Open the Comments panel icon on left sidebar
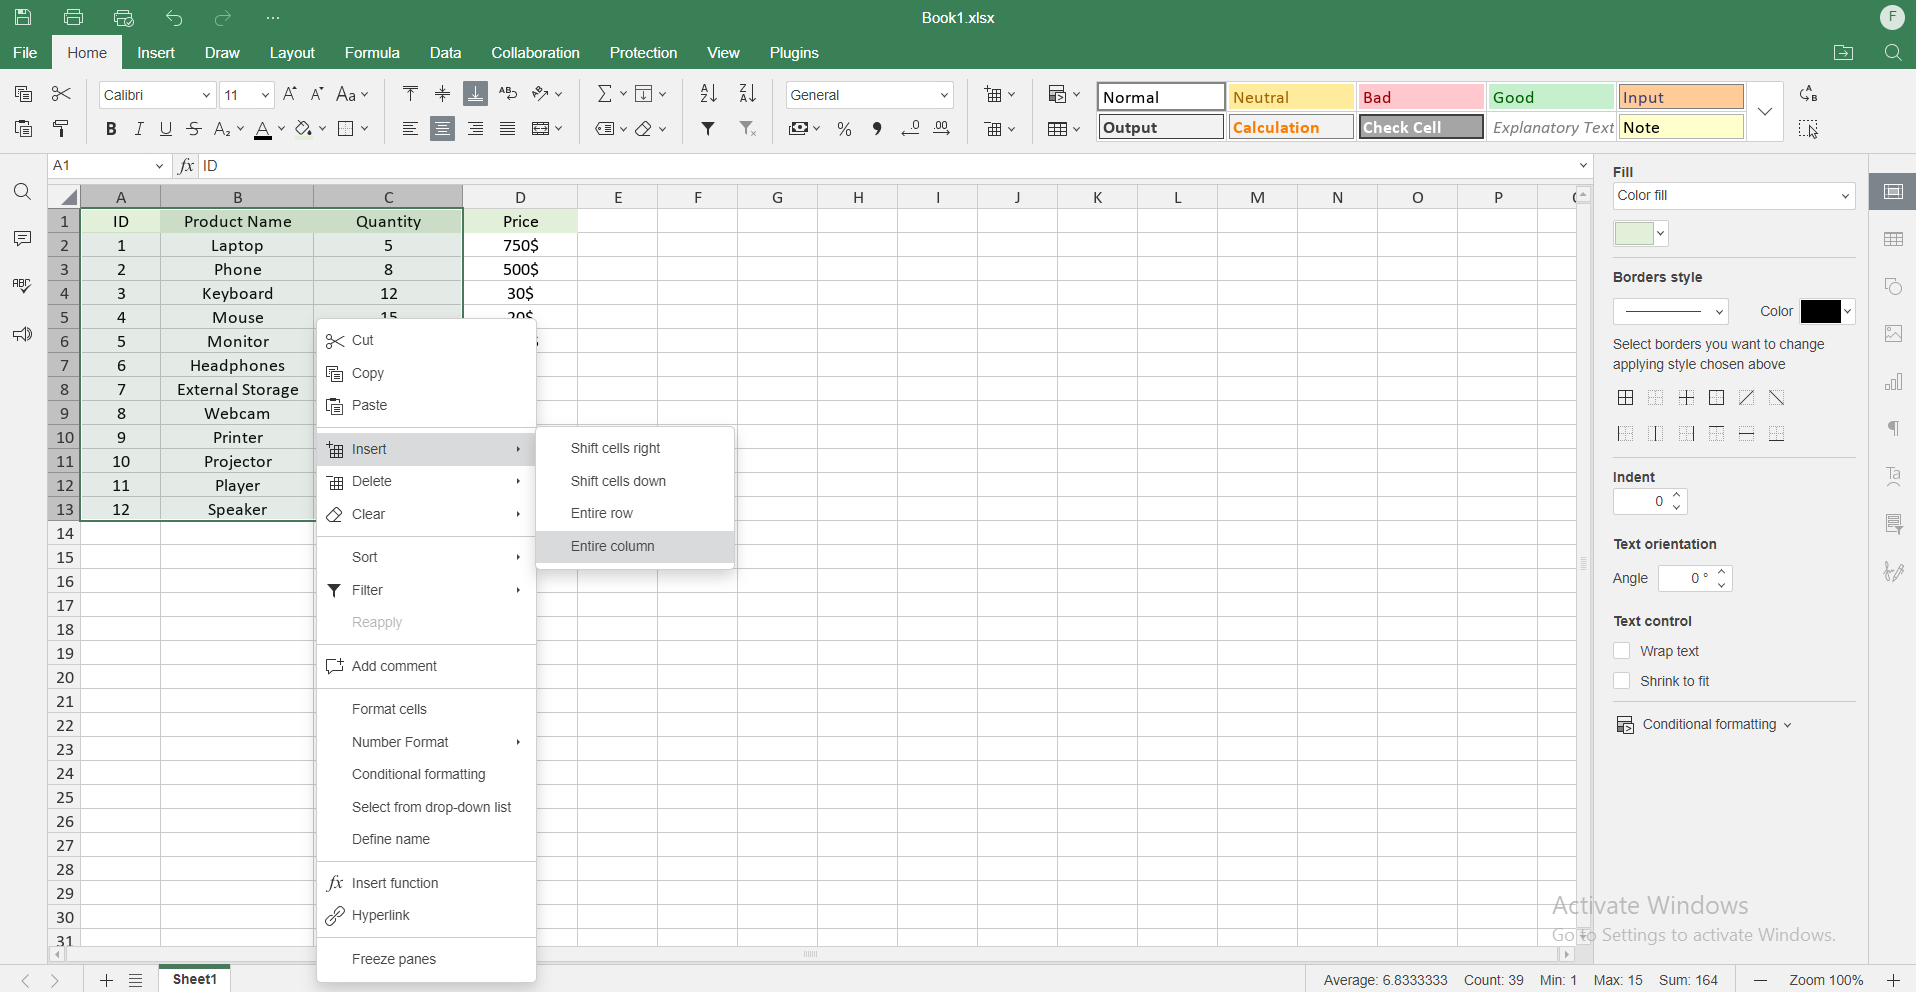Screen dimensions: 1916x992 click(22, 239)
